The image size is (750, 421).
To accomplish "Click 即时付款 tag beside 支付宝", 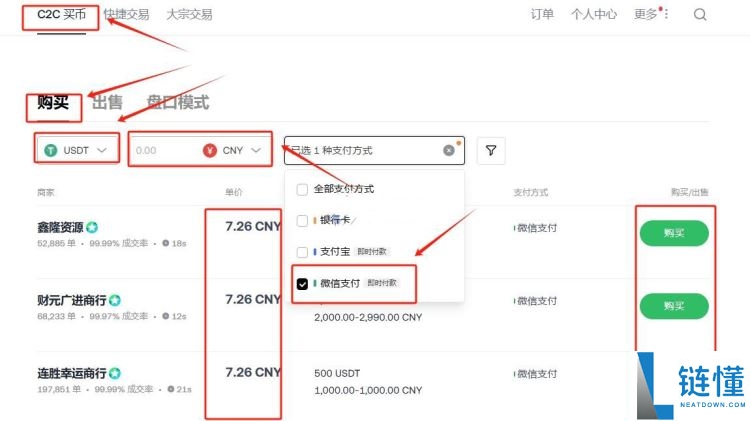I will point(372,252).
